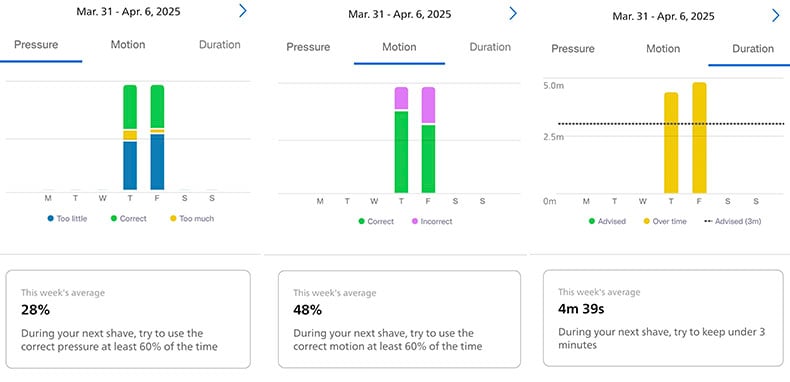
Task: Click next-week arrow in Motion screen
Action: click(513, 14)
